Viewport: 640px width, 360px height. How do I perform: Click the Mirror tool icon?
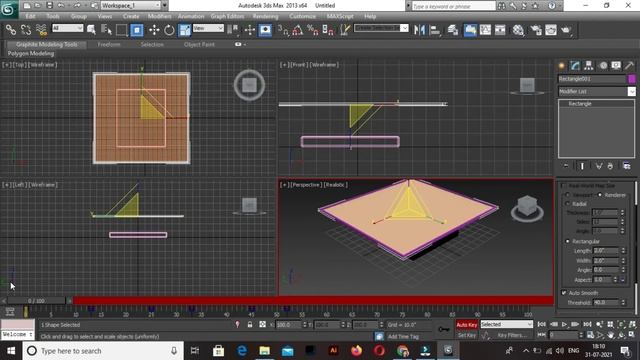pos(419,30)
